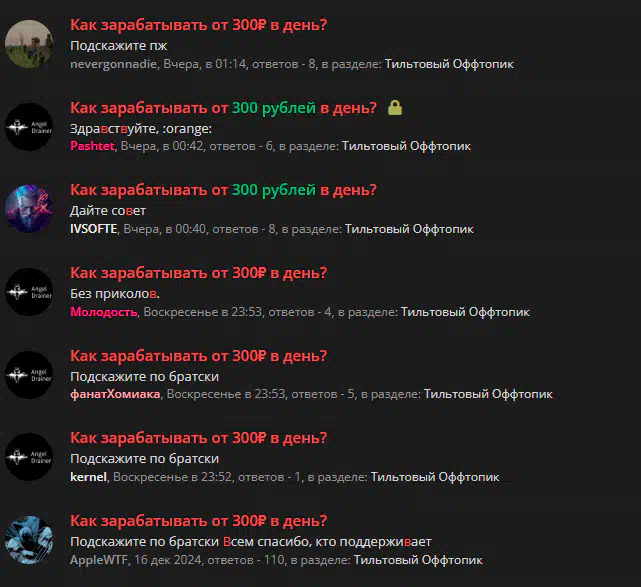Viewport: 641px width, 587px height.
Task: Open Тильтовый Оффтопик section in AppleWTF's row
Action: (418, 560)
